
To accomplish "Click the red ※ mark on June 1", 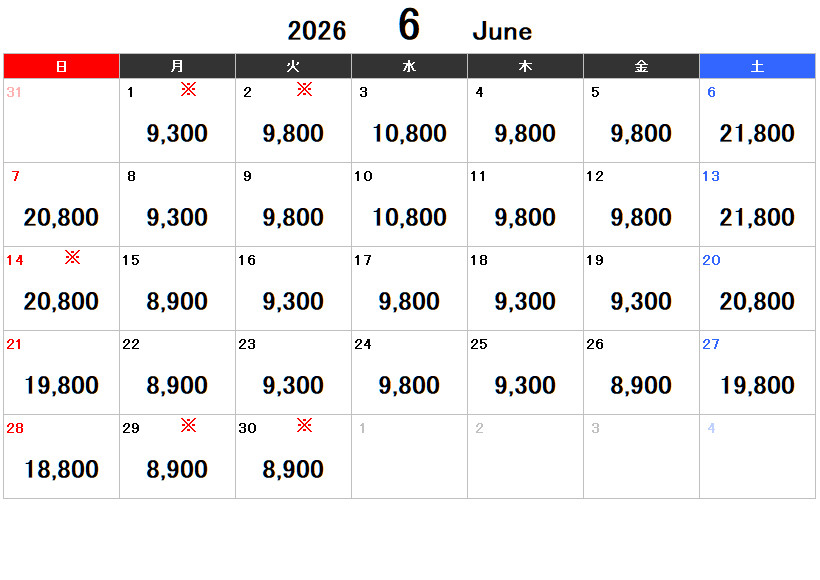I will pyautogui.click(x=188, y=89).
